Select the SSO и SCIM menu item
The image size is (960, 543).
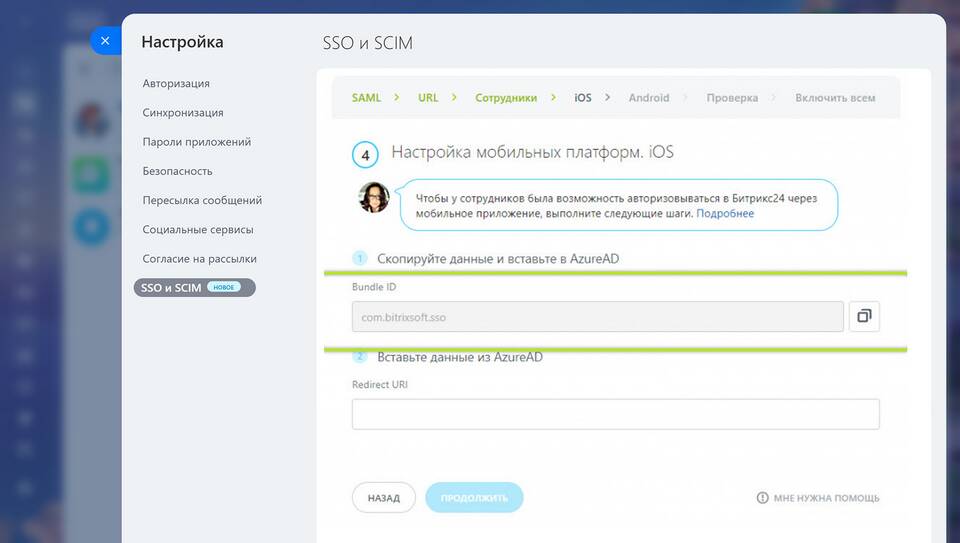pyautogui.click(x=195, y=288)
